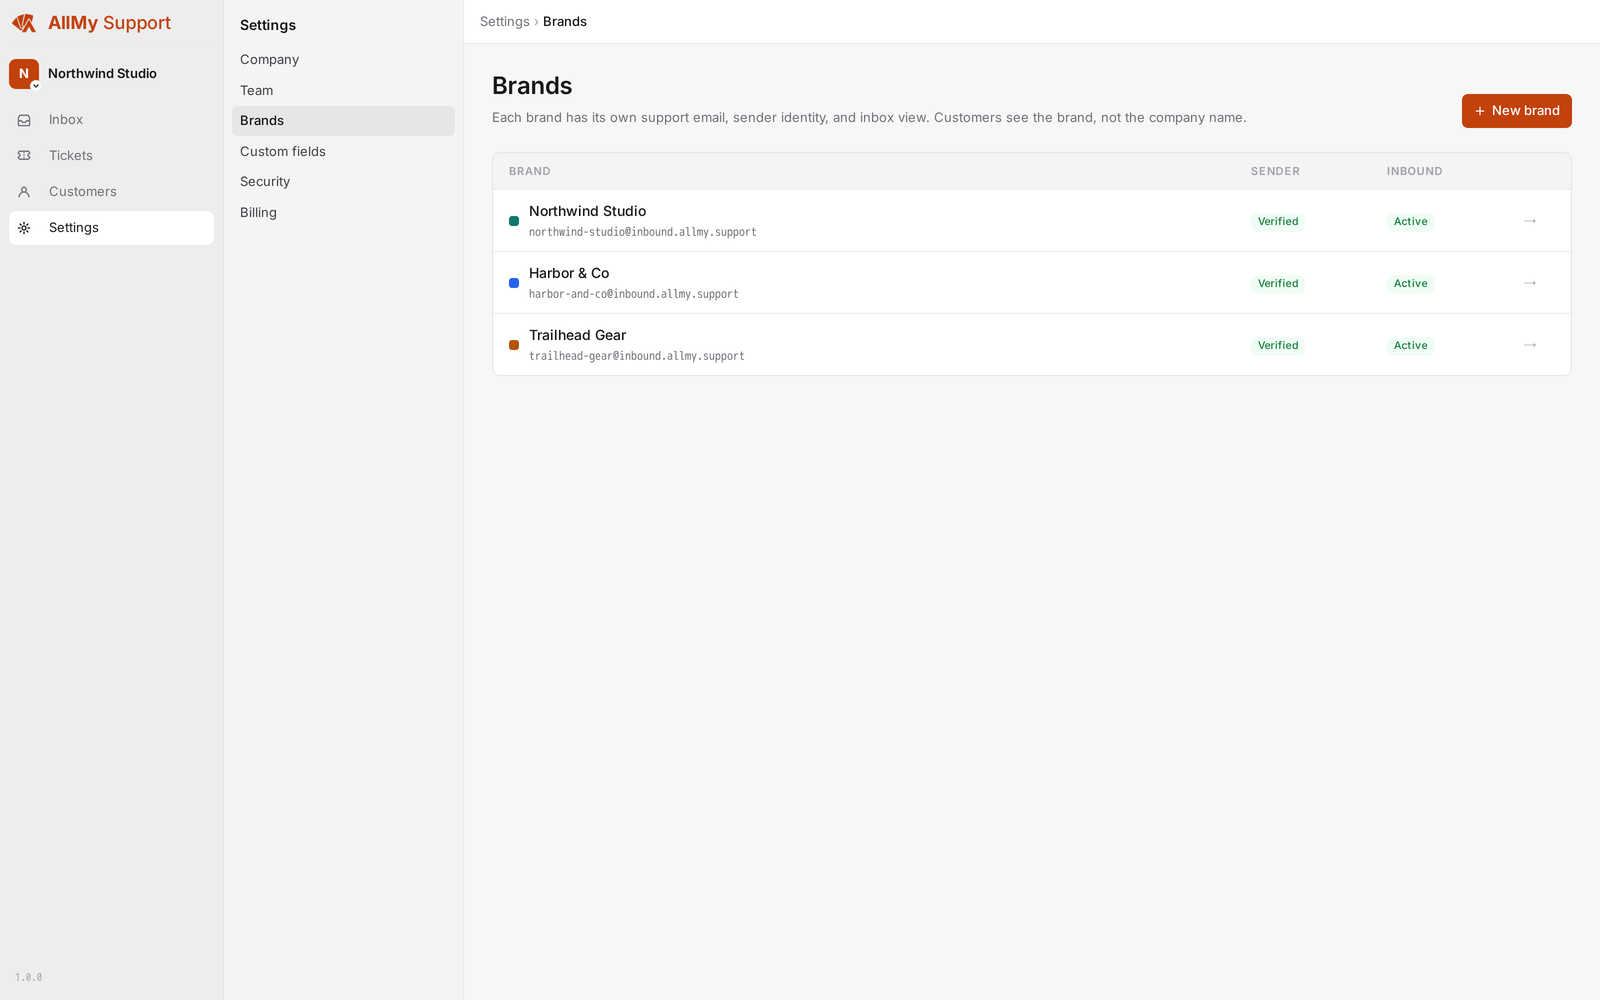This screenshot has height=1000, width=1600.
Task: Open Trailhead Gear brand row arrow
Action: point(1530,345)
